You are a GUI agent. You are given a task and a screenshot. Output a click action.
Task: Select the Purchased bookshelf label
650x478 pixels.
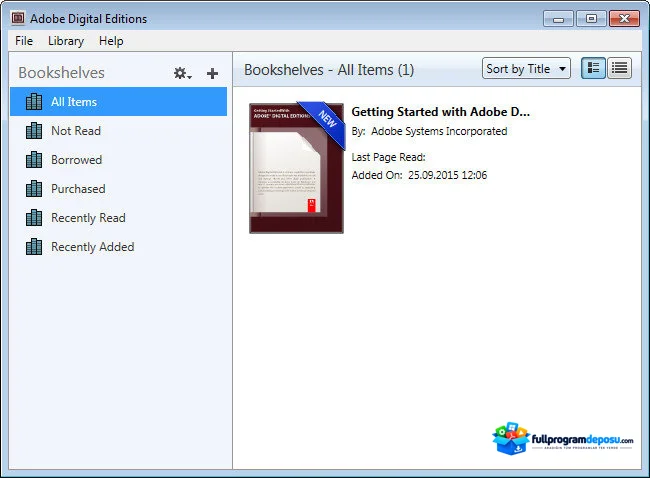click(78, 189)
